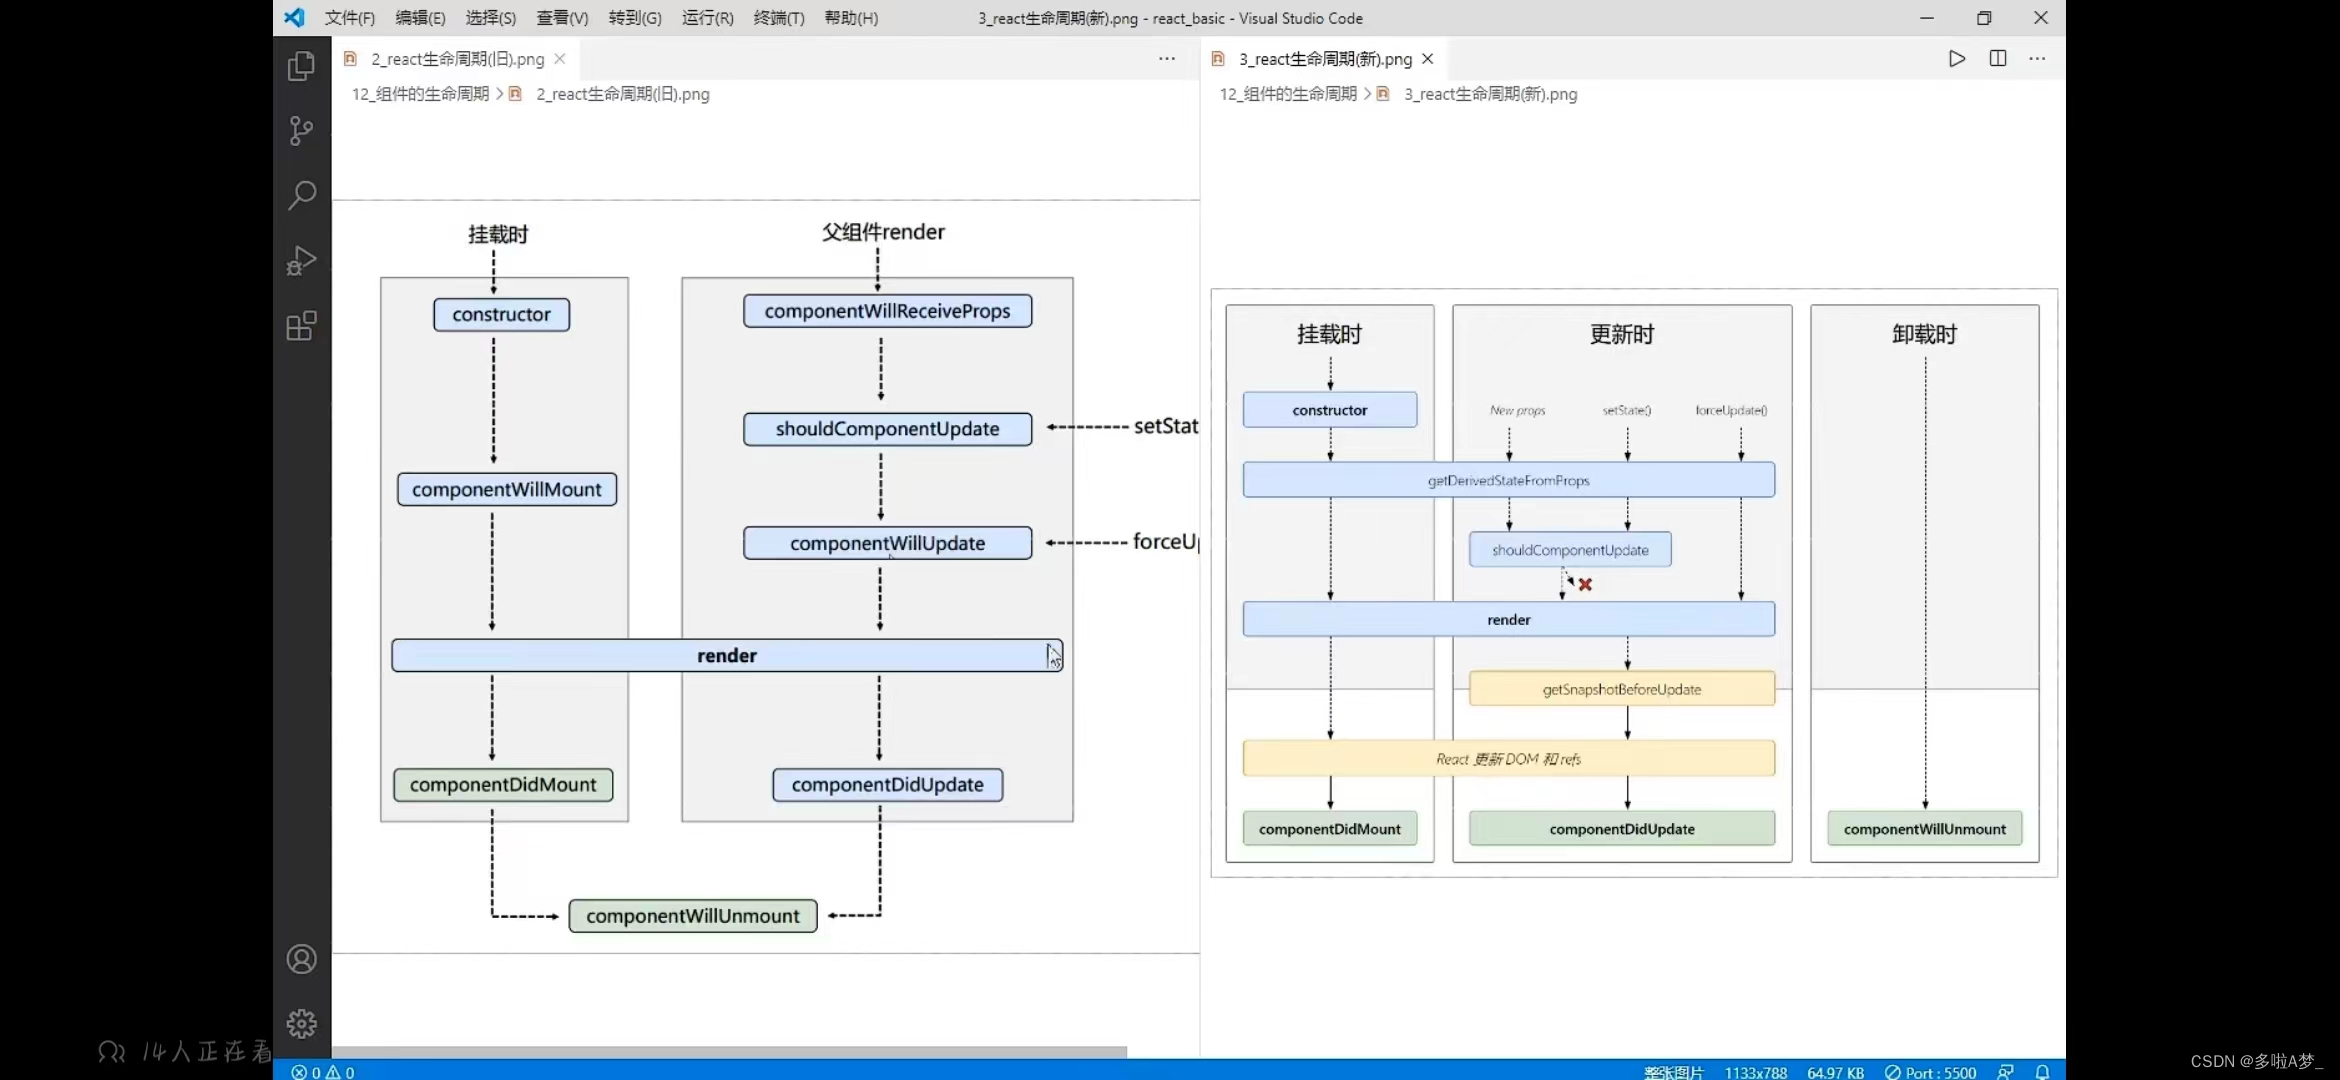
Task: Click right breadcrumb file 3_react生命周期(新).png
Action: 1491,94
